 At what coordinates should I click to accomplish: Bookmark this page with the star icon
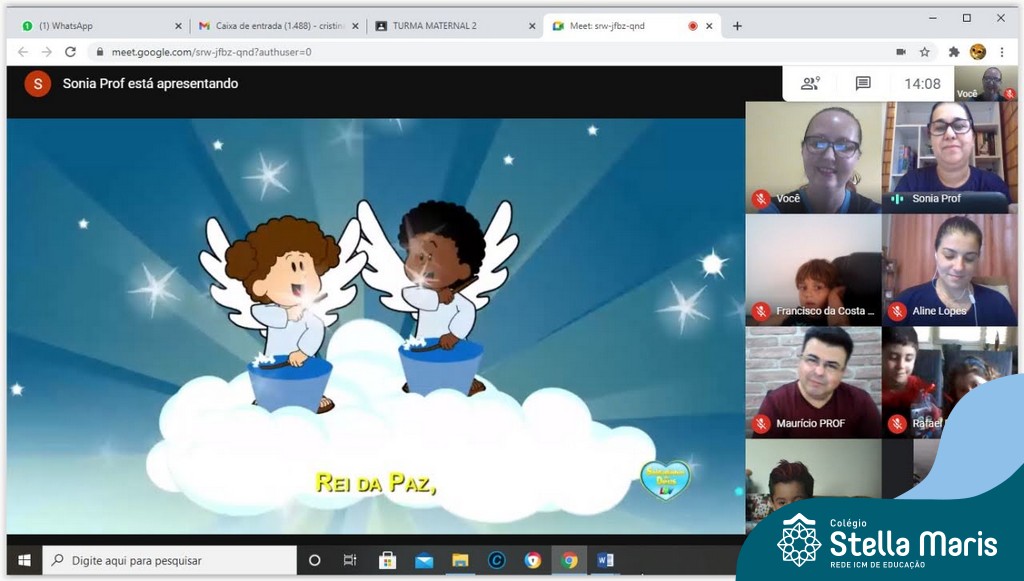point(925,52)
